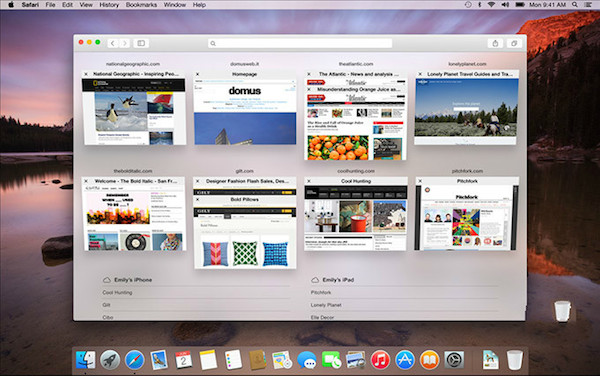Close the National Geographic tab thumbnail
Image resolution: width=600 pixels, height=376 pixels.
point(86,74)
